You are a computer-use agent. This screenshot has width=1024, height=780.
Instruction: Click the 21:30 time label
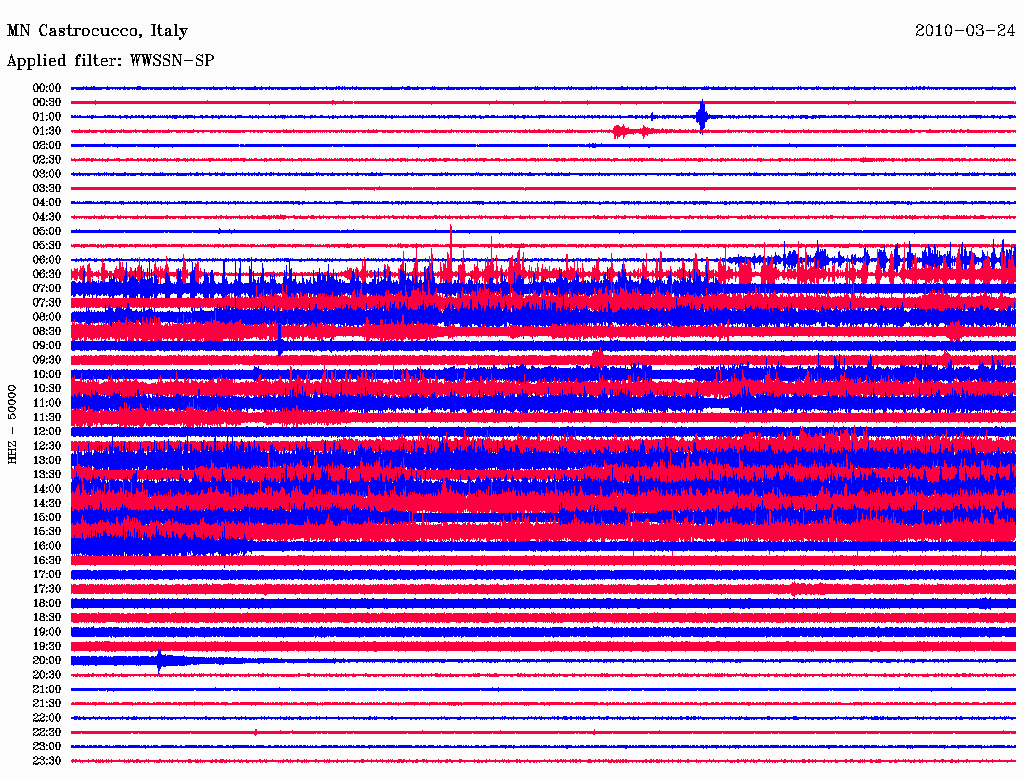pos(47,704)
